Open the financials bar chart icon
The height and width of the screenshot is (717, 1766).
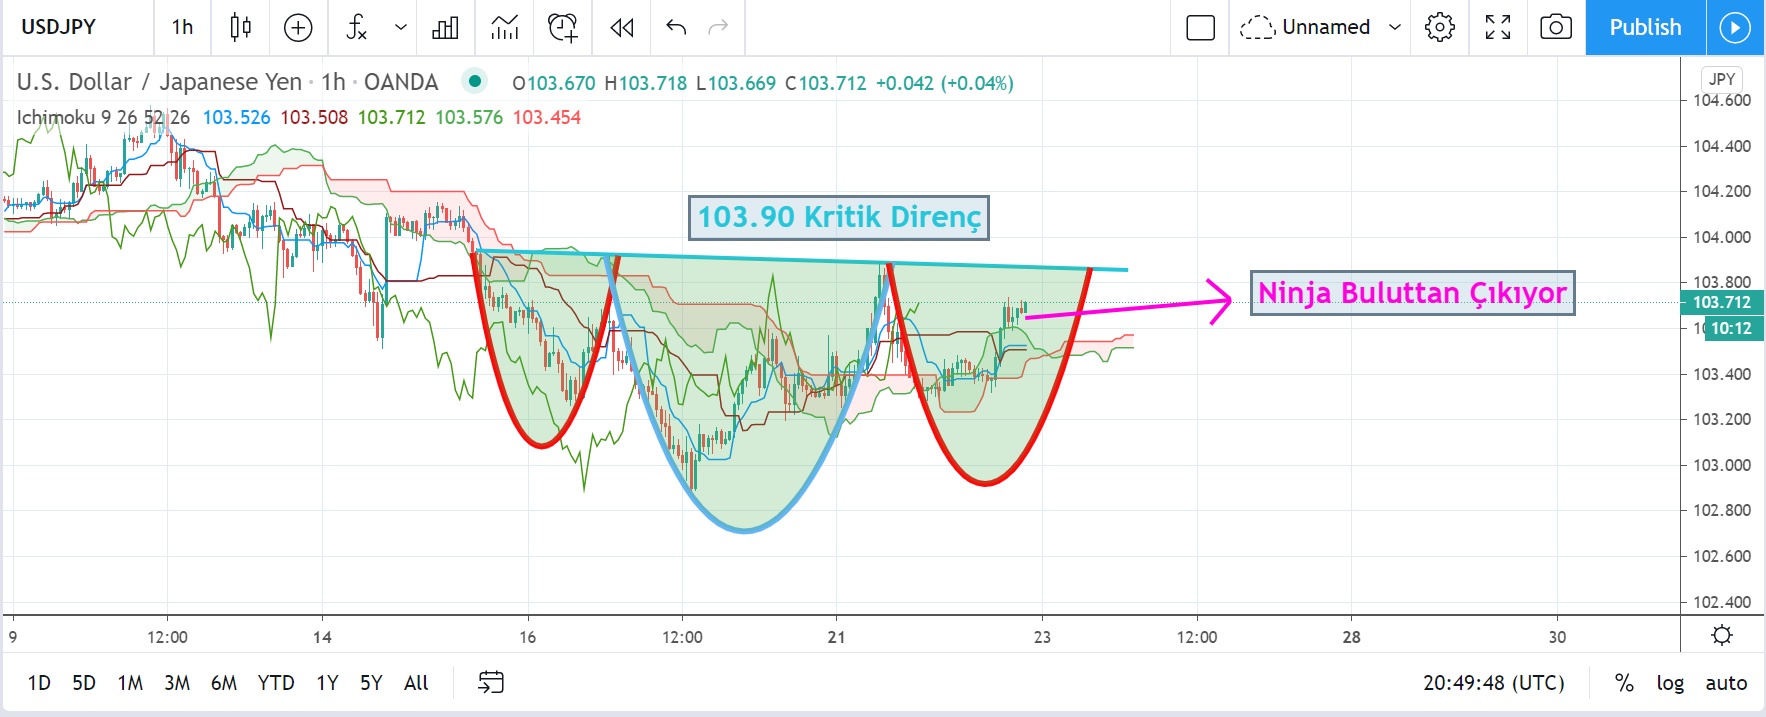pos(445,27)
